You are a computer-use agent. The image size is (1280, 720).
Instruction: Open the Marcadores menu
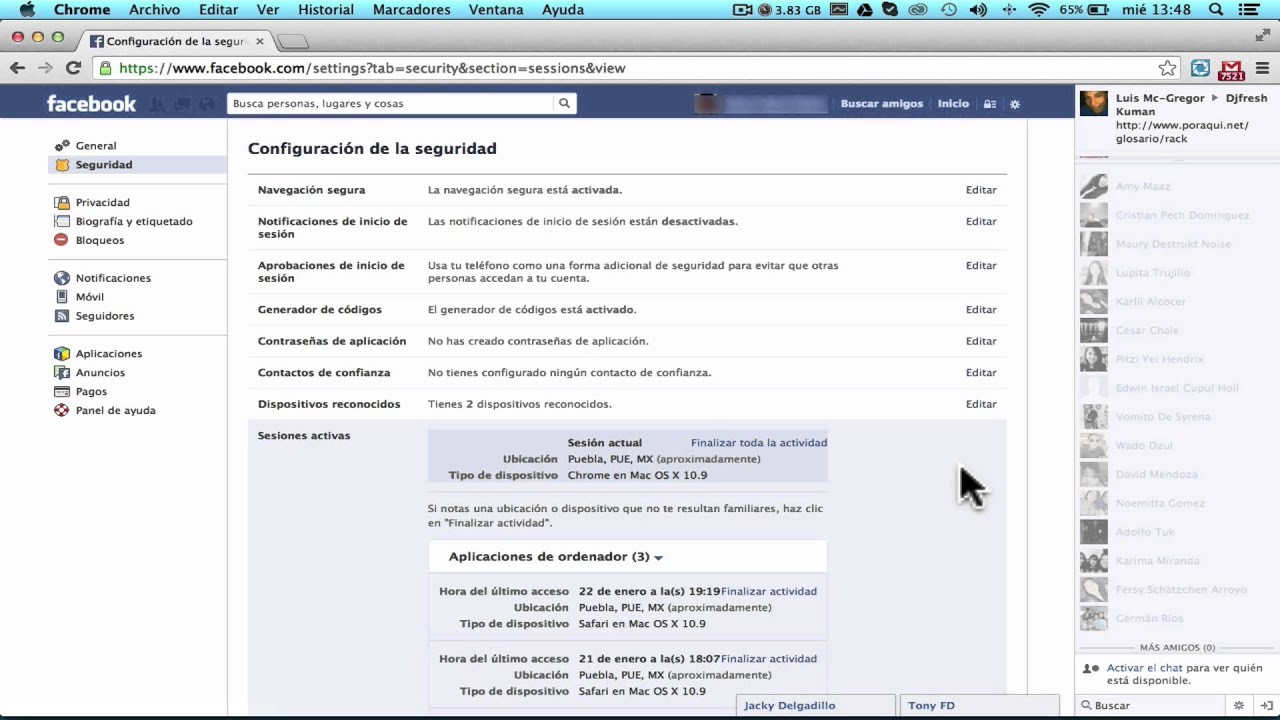411,10
